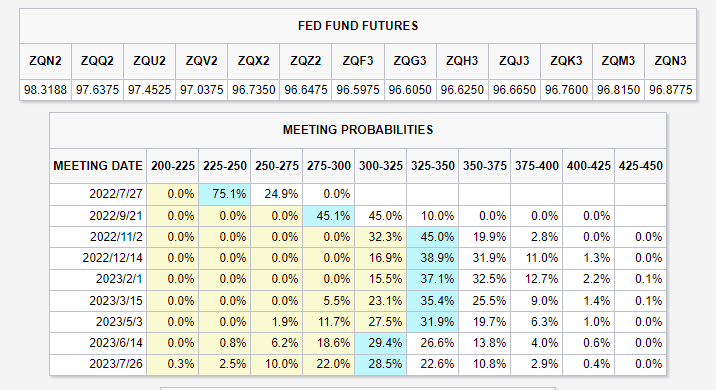Click the MEETING PROBABILITIES table title
Screen dimensions: 716x390
pyautogui.click(x=358, y=130)
